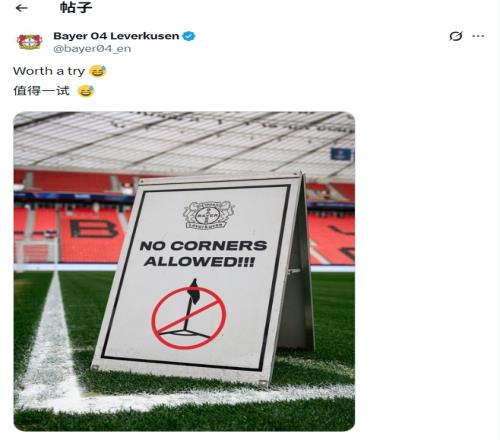Viewport: 500px width, 440px height.
Task: Open the stadium sign photo attachment
Action: point(184,271)
